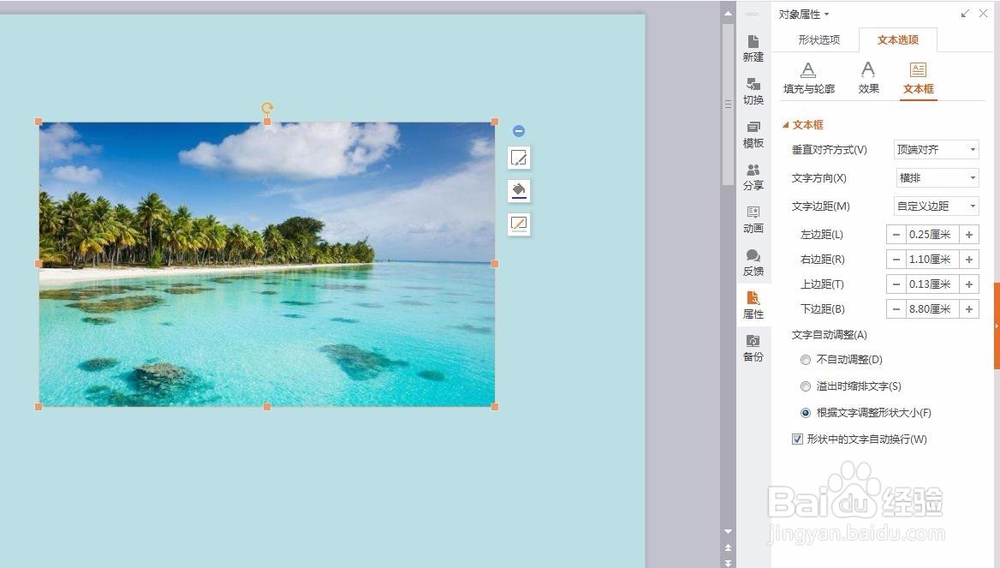Click the outline icon beside image
The height and width of the screenshot is (568, 1000).
point(518,224)
